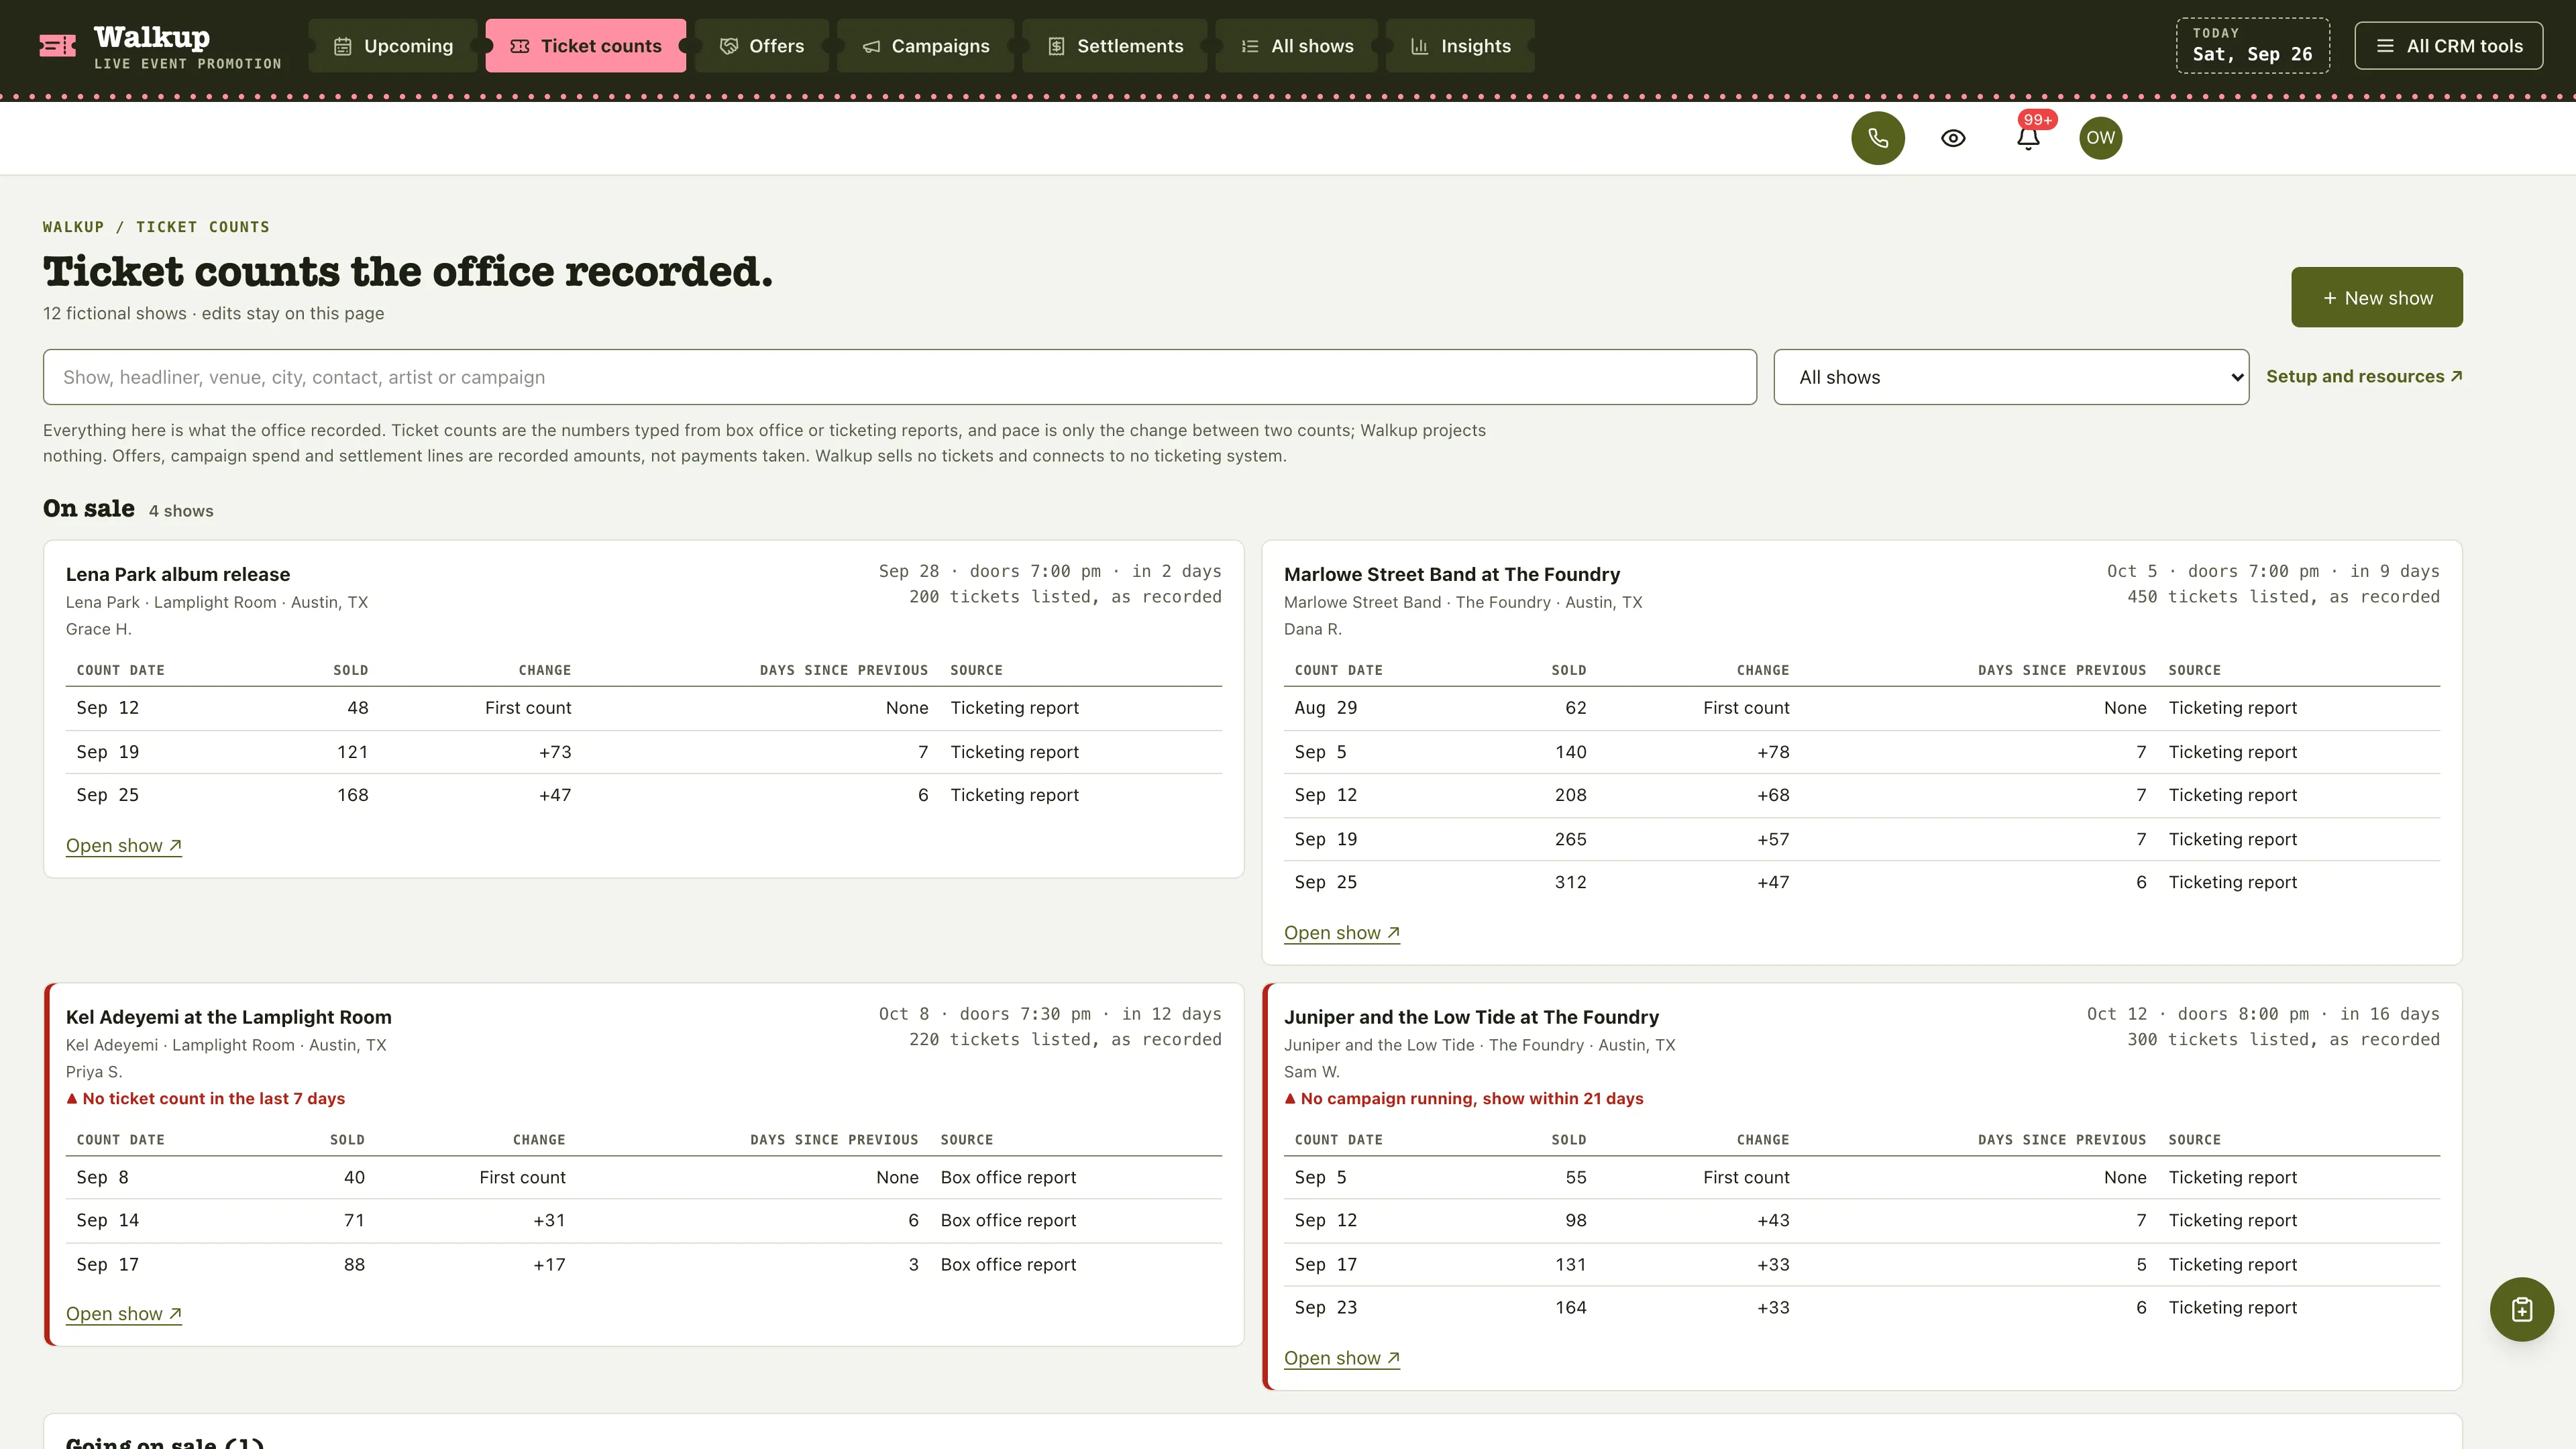Open the phone call icon button

coord(1878,138)
